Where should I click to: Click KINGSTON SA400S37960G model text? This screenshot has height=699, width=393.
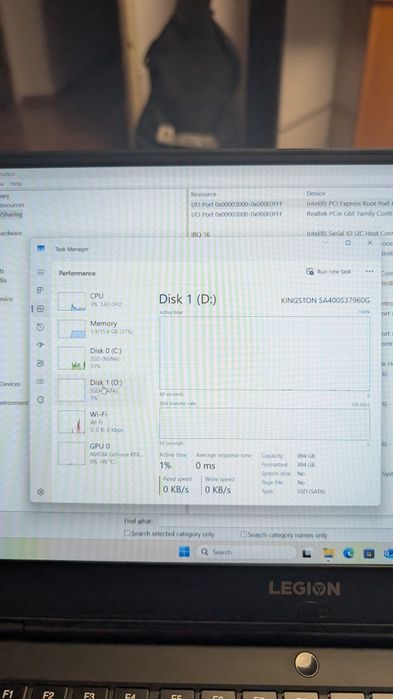coord(325,300)
